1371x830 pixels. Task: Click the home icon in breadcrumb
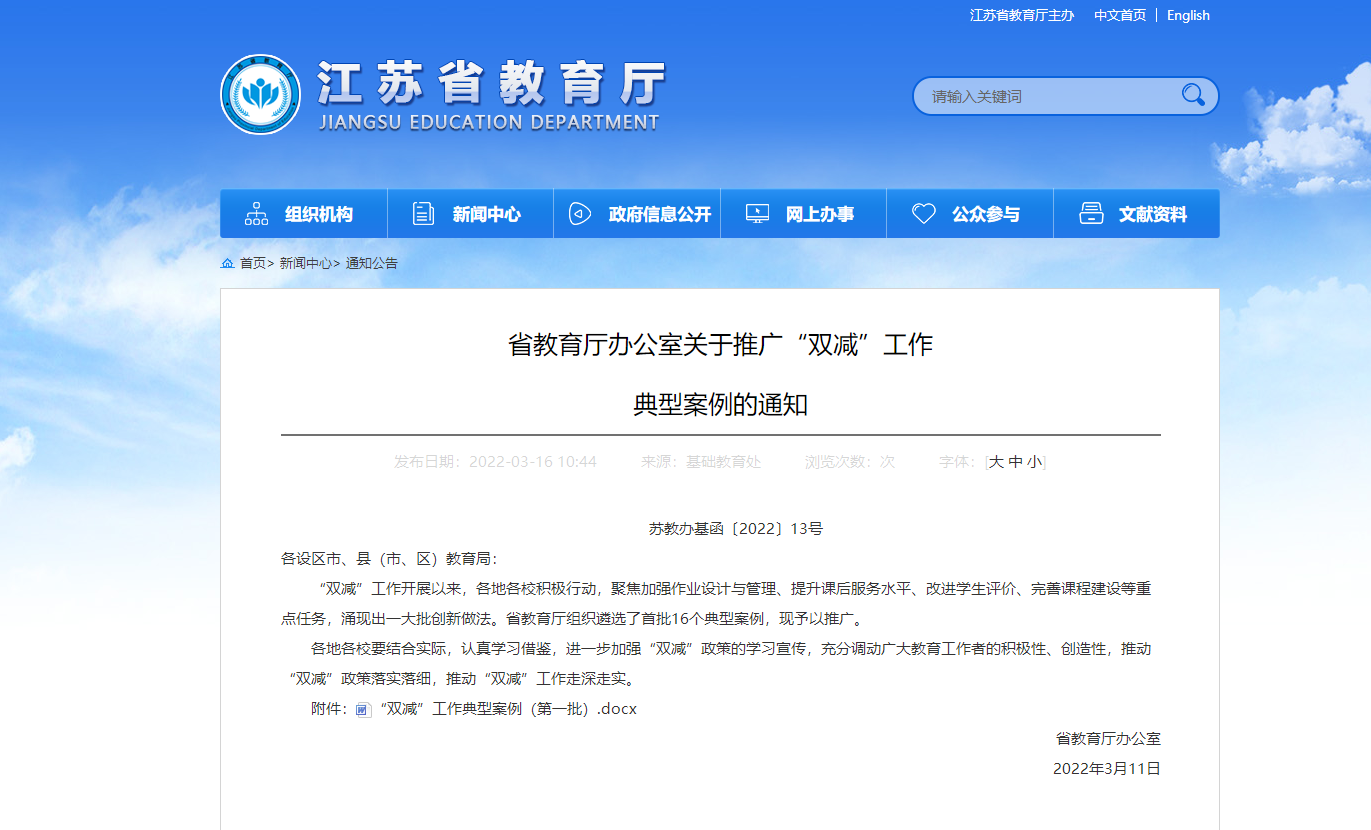point(228,263)
